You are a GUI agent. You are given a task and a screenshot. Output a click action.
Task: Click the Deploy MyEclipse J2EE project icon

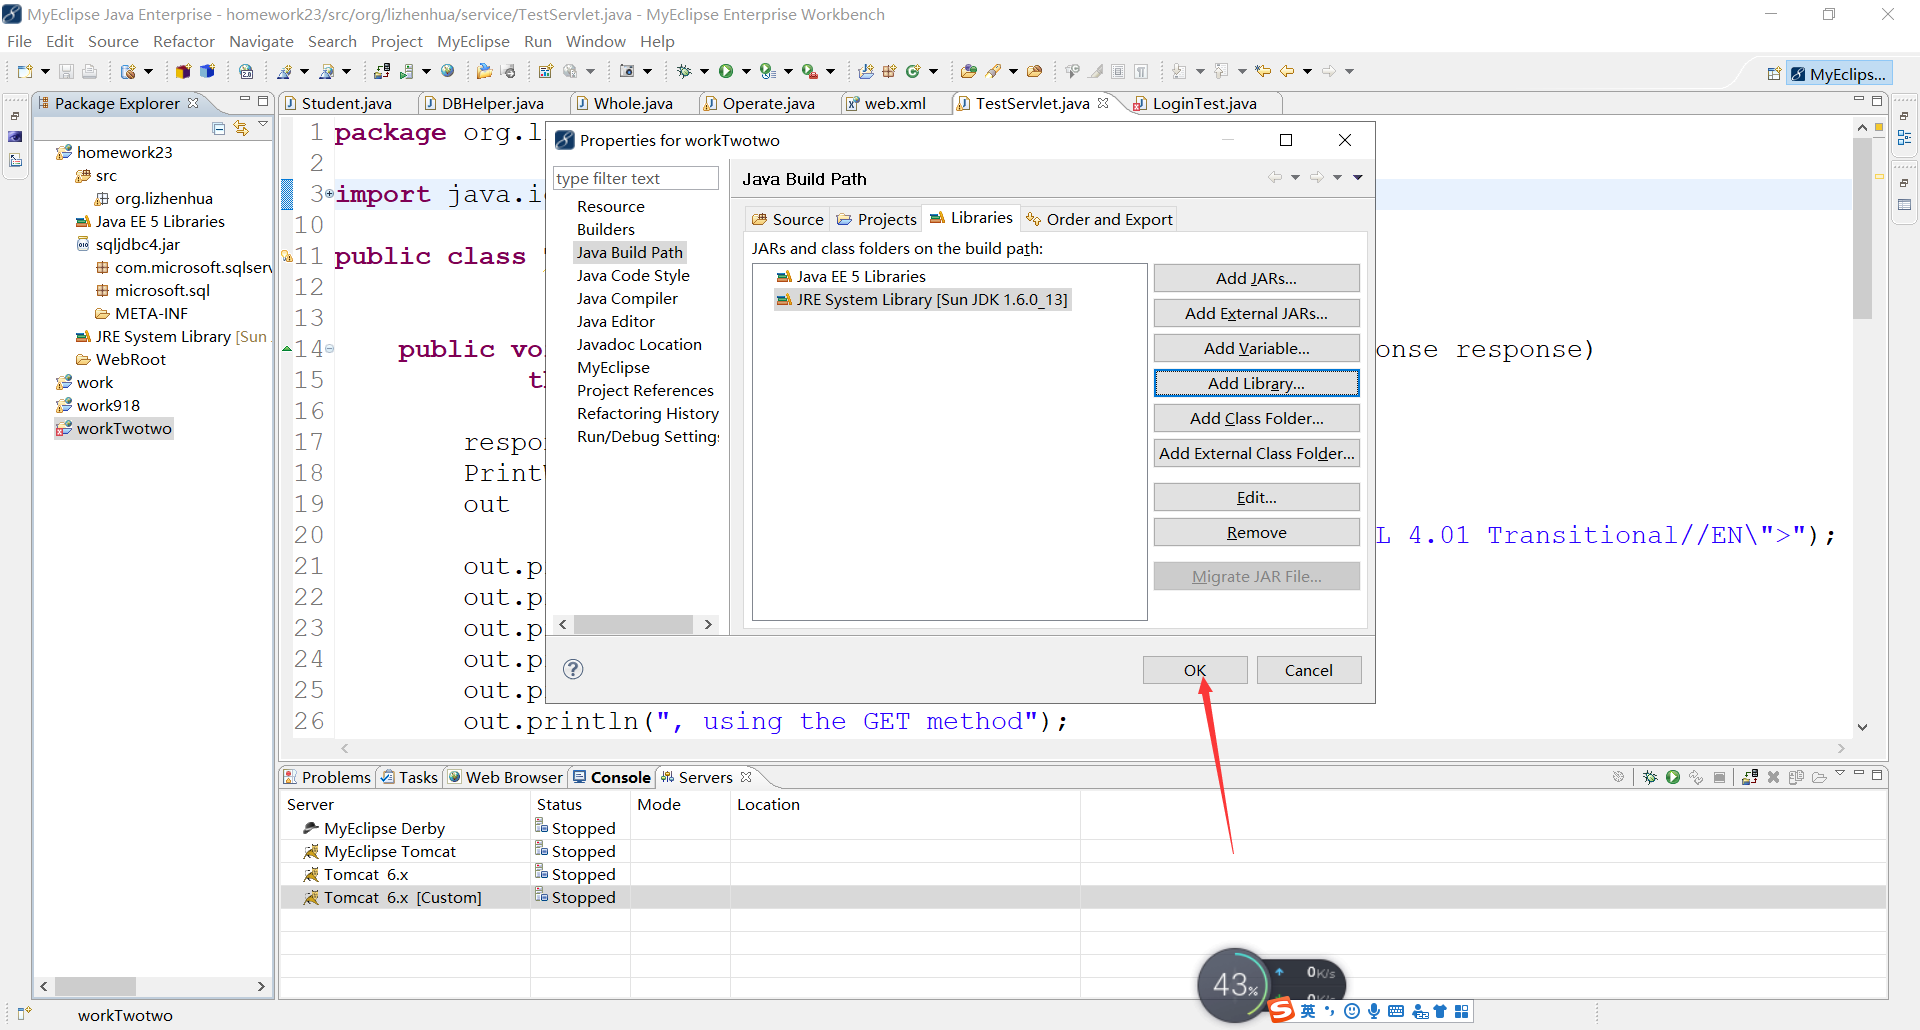[x=382, y=71]
